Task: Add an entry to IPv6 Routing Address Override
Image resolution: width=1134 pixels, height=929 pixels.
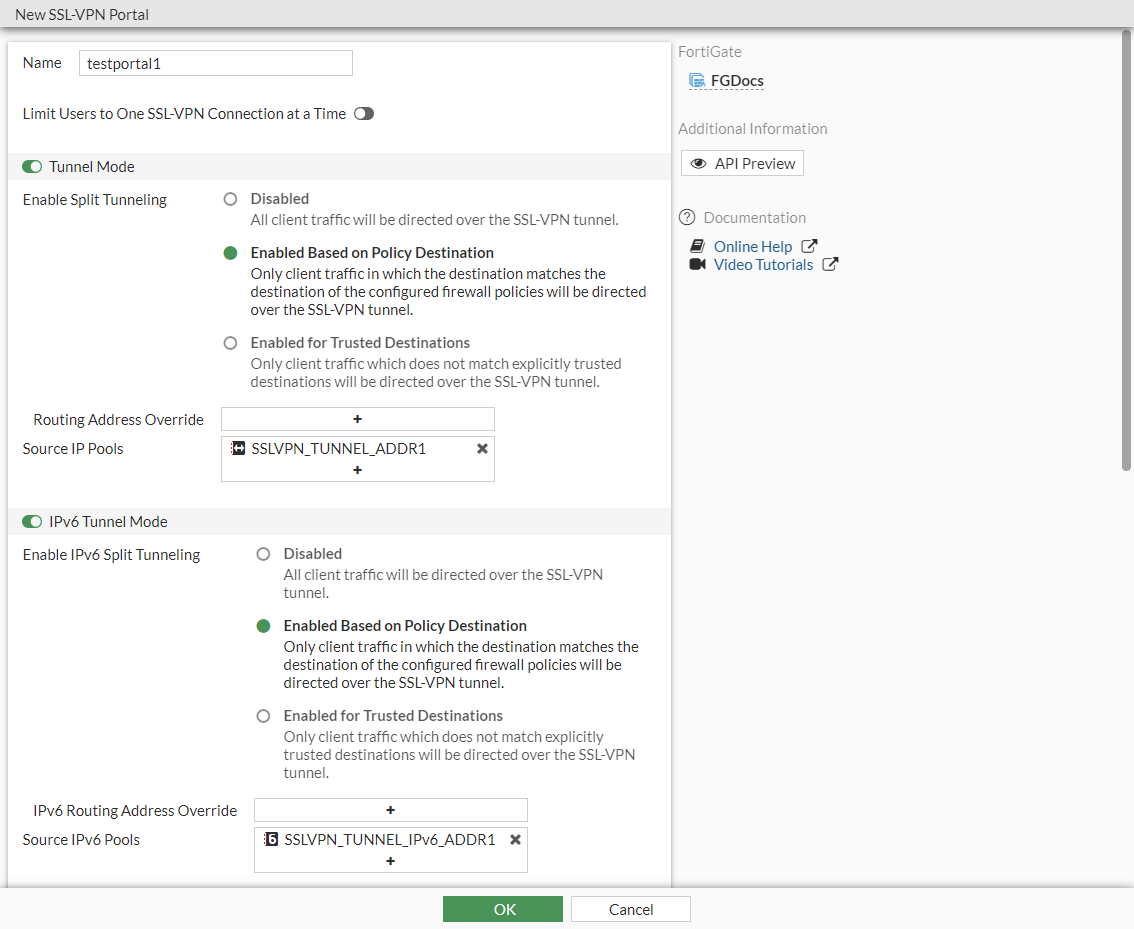Action: coord(390,810)
